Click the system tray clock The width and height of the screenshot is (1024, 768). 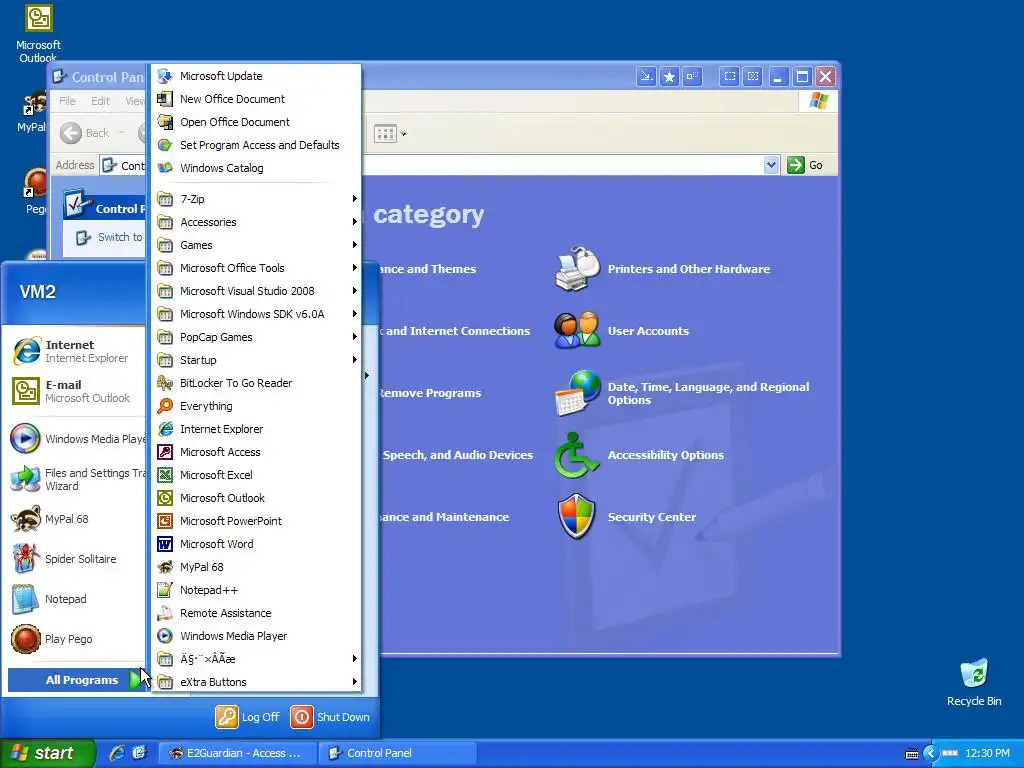click(987, 754)
